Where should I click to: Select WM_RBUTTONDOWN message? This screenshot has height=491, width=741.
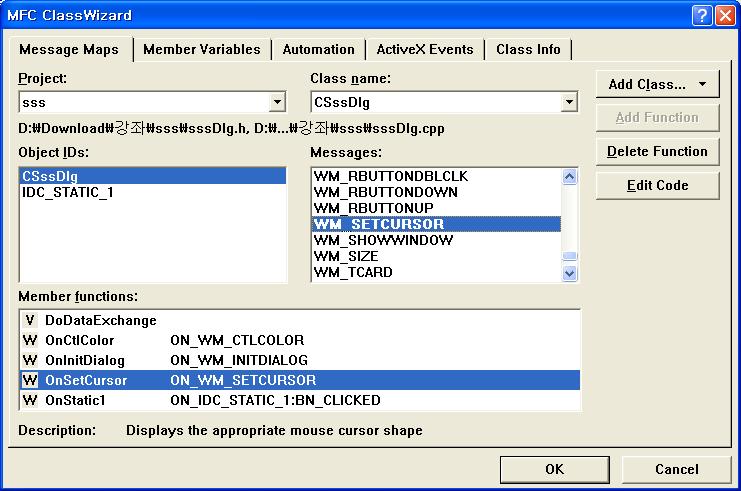tap(437, 192)
